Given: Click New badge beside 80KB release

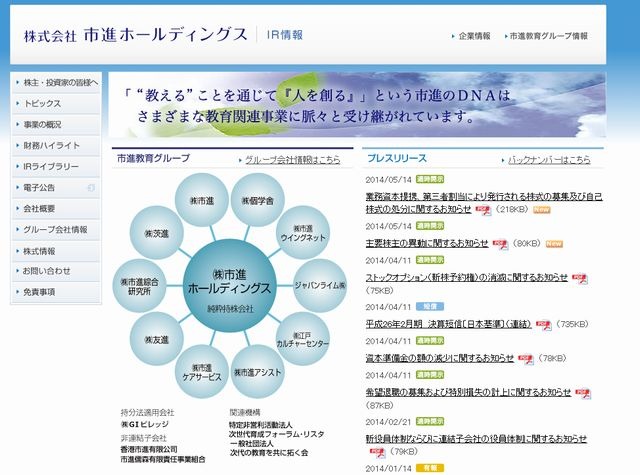Looking at the screenshot, I should click(554, 244).
